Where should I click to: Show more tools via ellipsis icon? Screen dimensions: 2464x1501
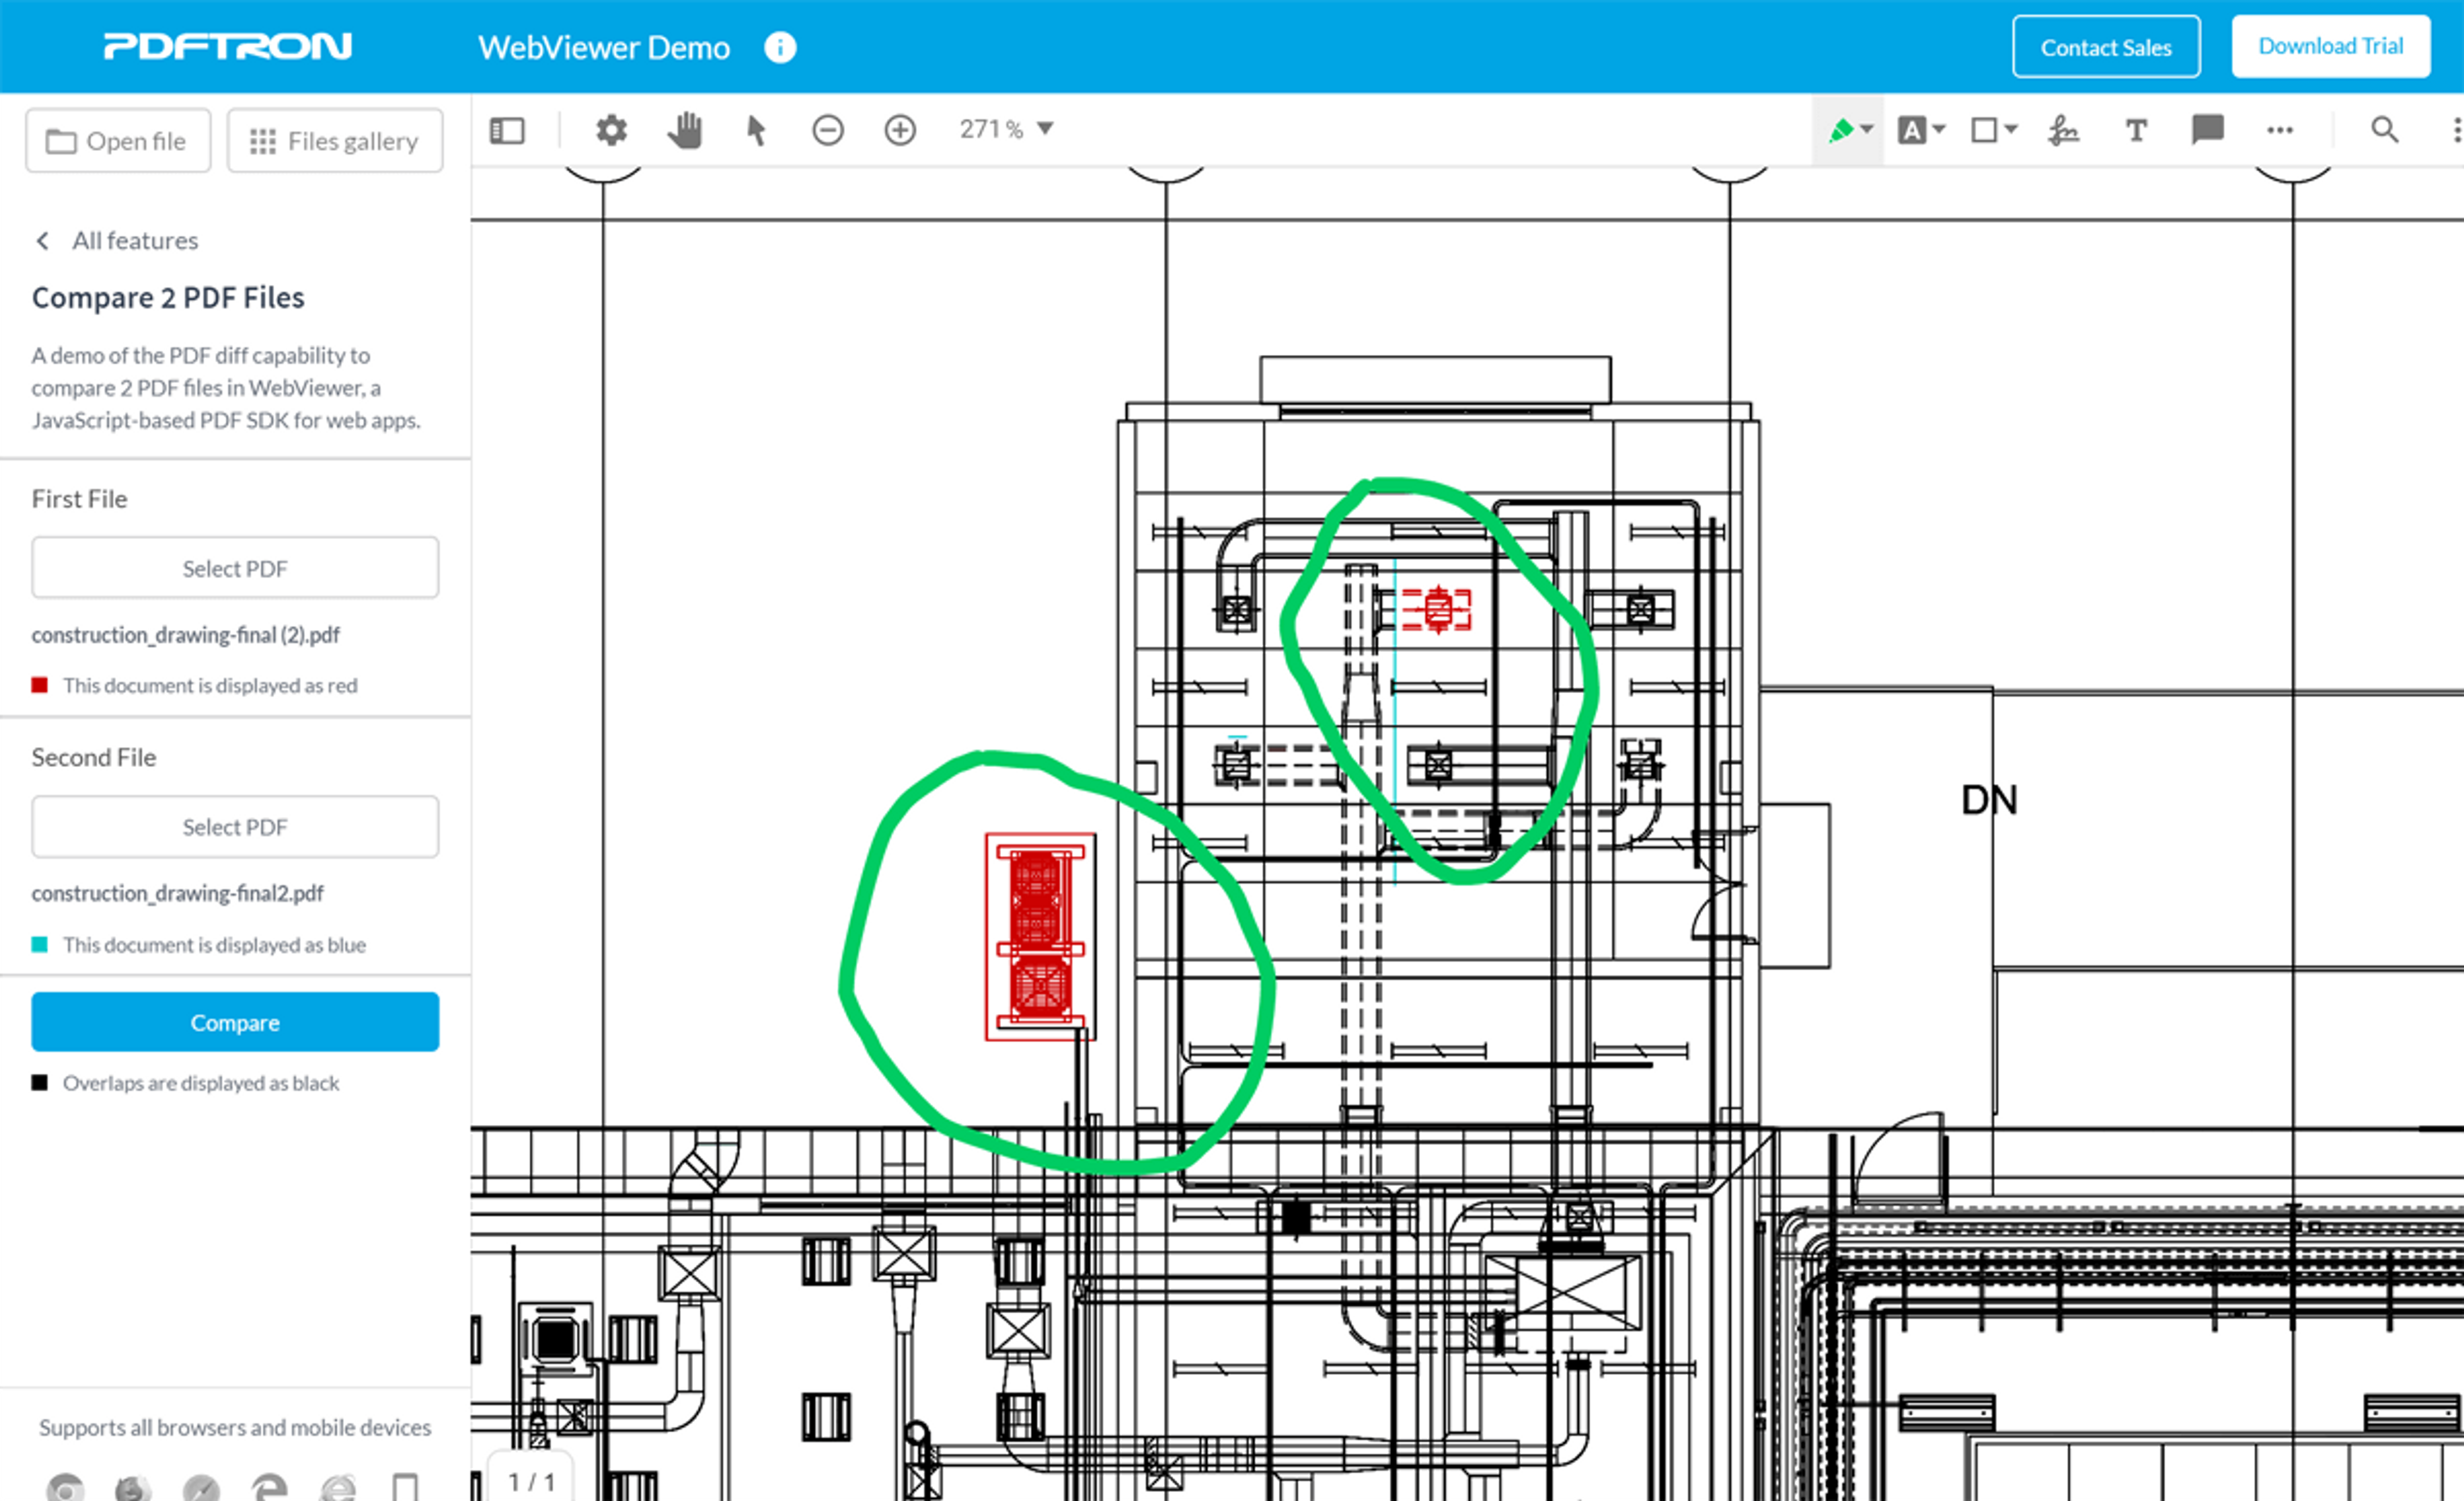pyautogui.click(x=2279, y=130)
